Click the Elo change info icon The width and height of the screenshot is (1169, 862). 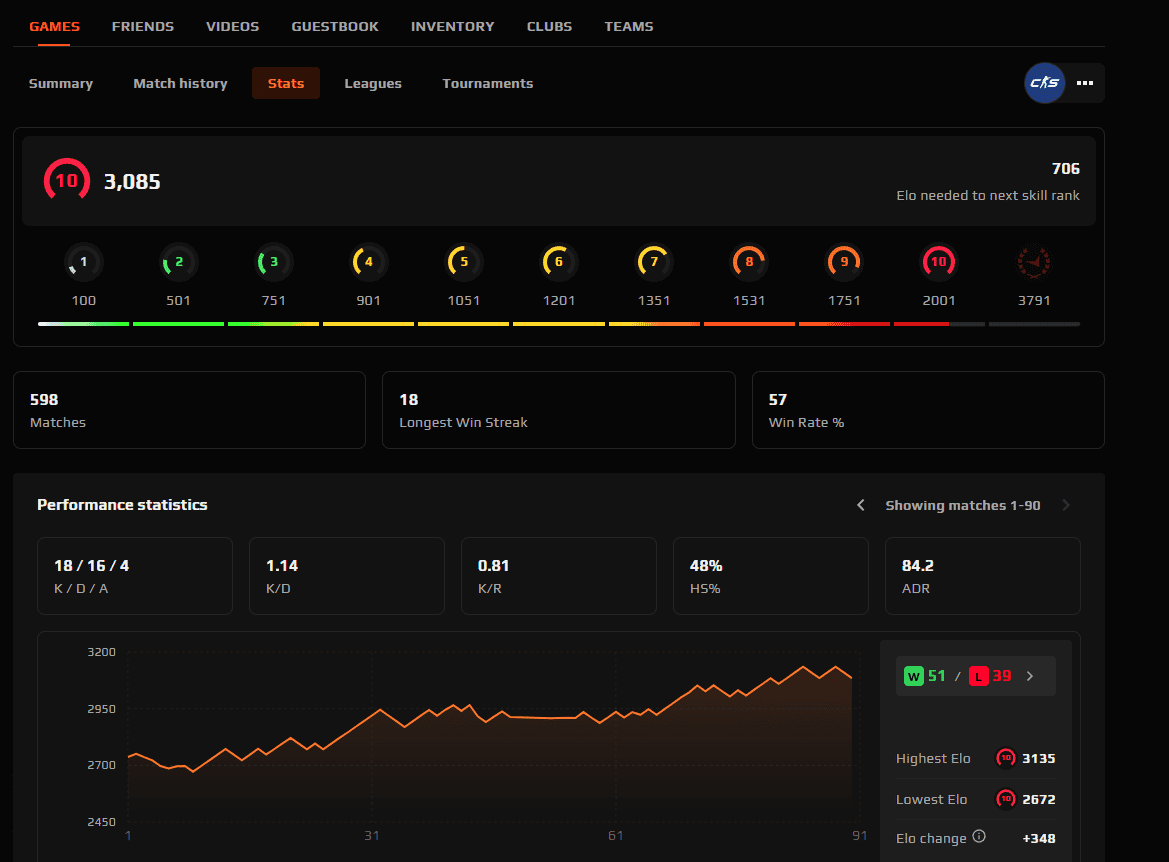[x=979, y=837]
